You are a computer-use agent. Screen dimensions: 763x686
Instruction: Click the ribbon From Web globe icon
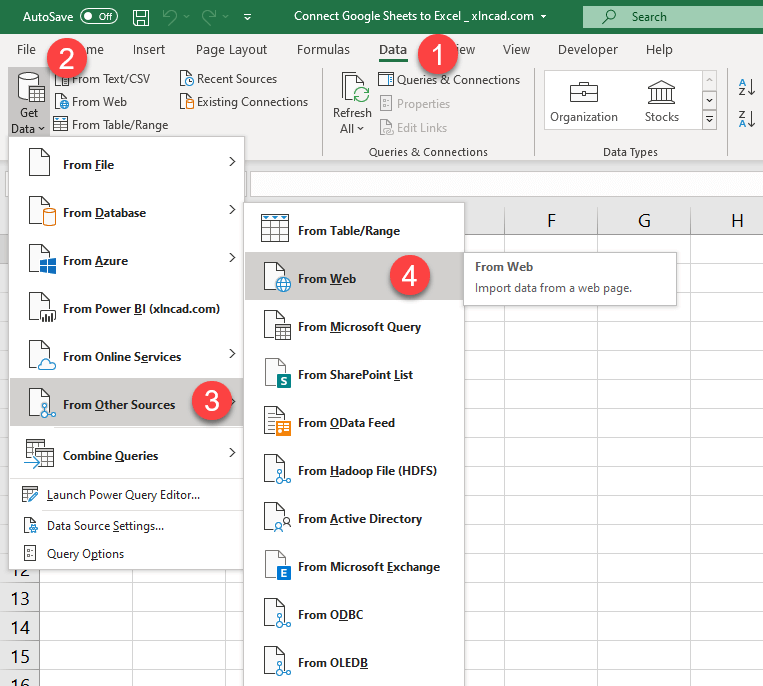[x=62, y=102]
